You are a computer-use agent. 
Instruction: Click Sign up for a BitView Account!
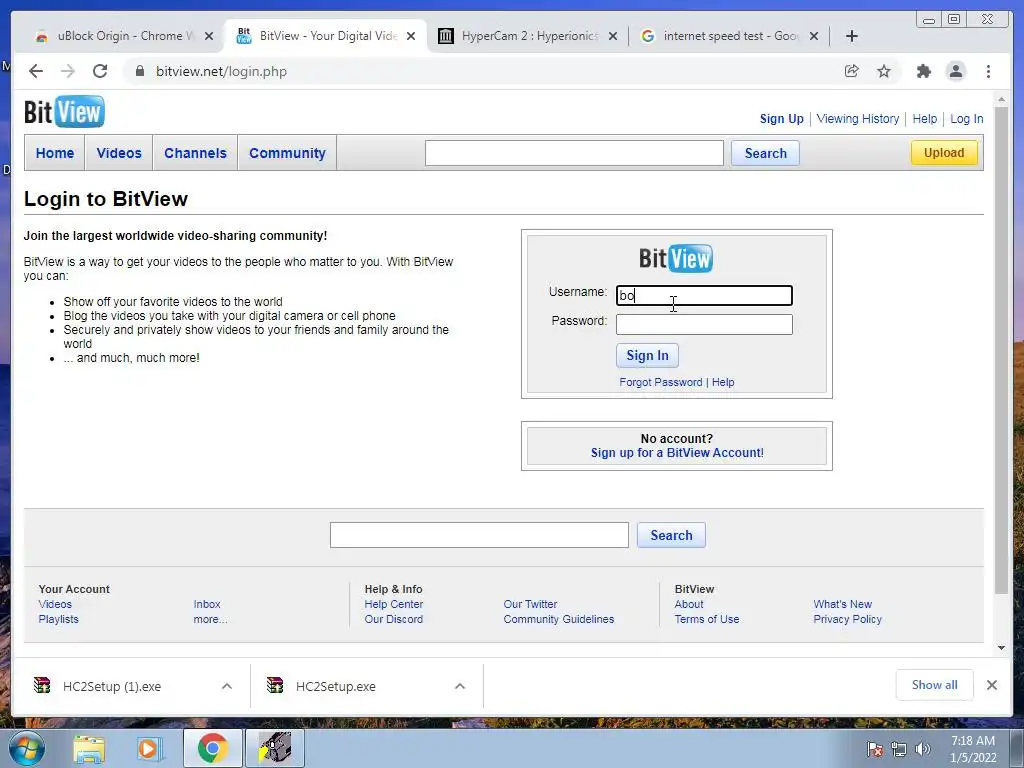[x=677, y=453]
